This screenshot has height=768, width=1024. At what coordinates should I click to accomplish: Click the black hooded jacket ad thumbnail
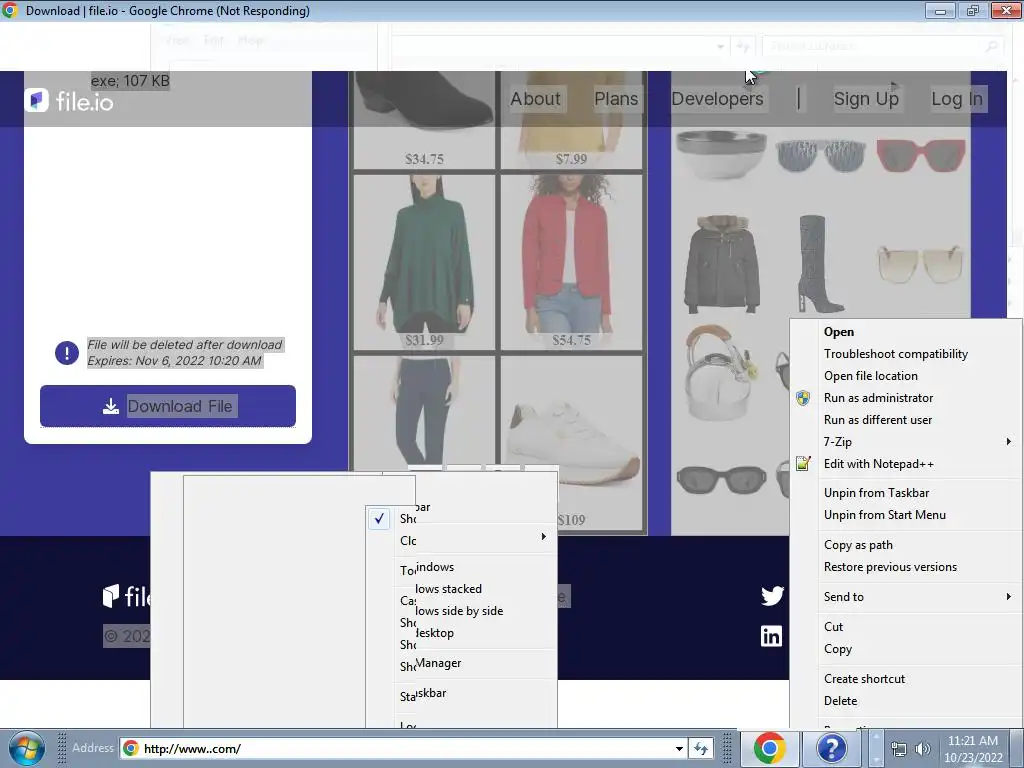[722, 264]
